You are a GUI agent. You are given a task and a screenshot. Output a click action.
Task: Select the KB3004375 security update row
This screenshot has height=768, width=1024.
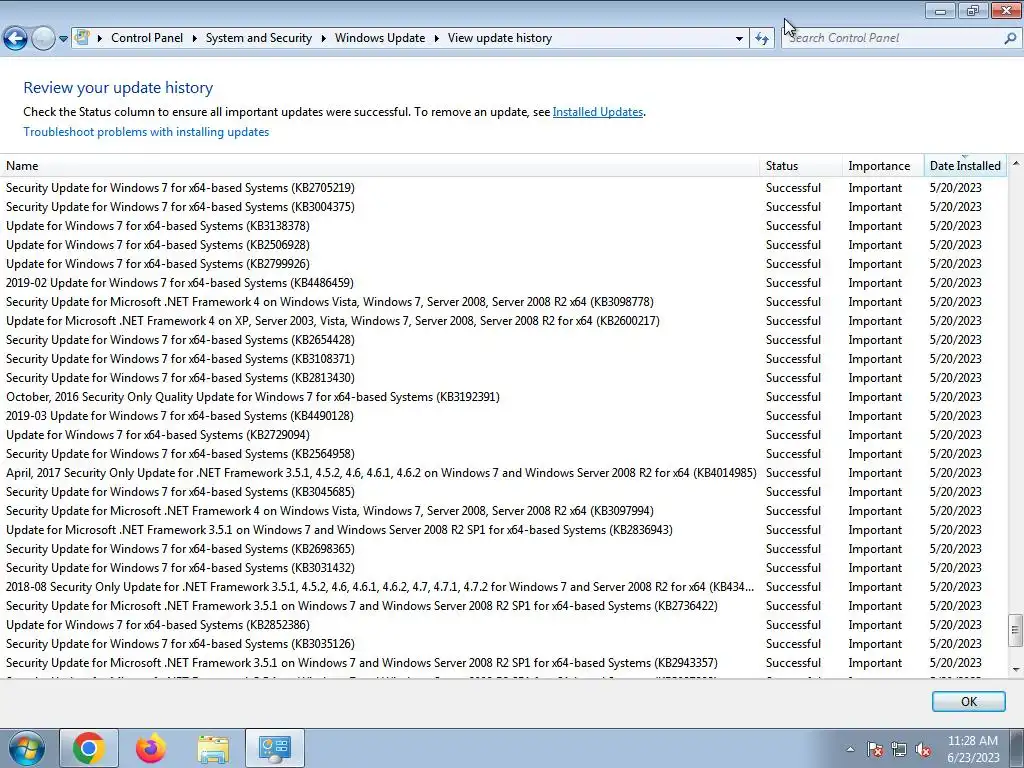[504, 206]
